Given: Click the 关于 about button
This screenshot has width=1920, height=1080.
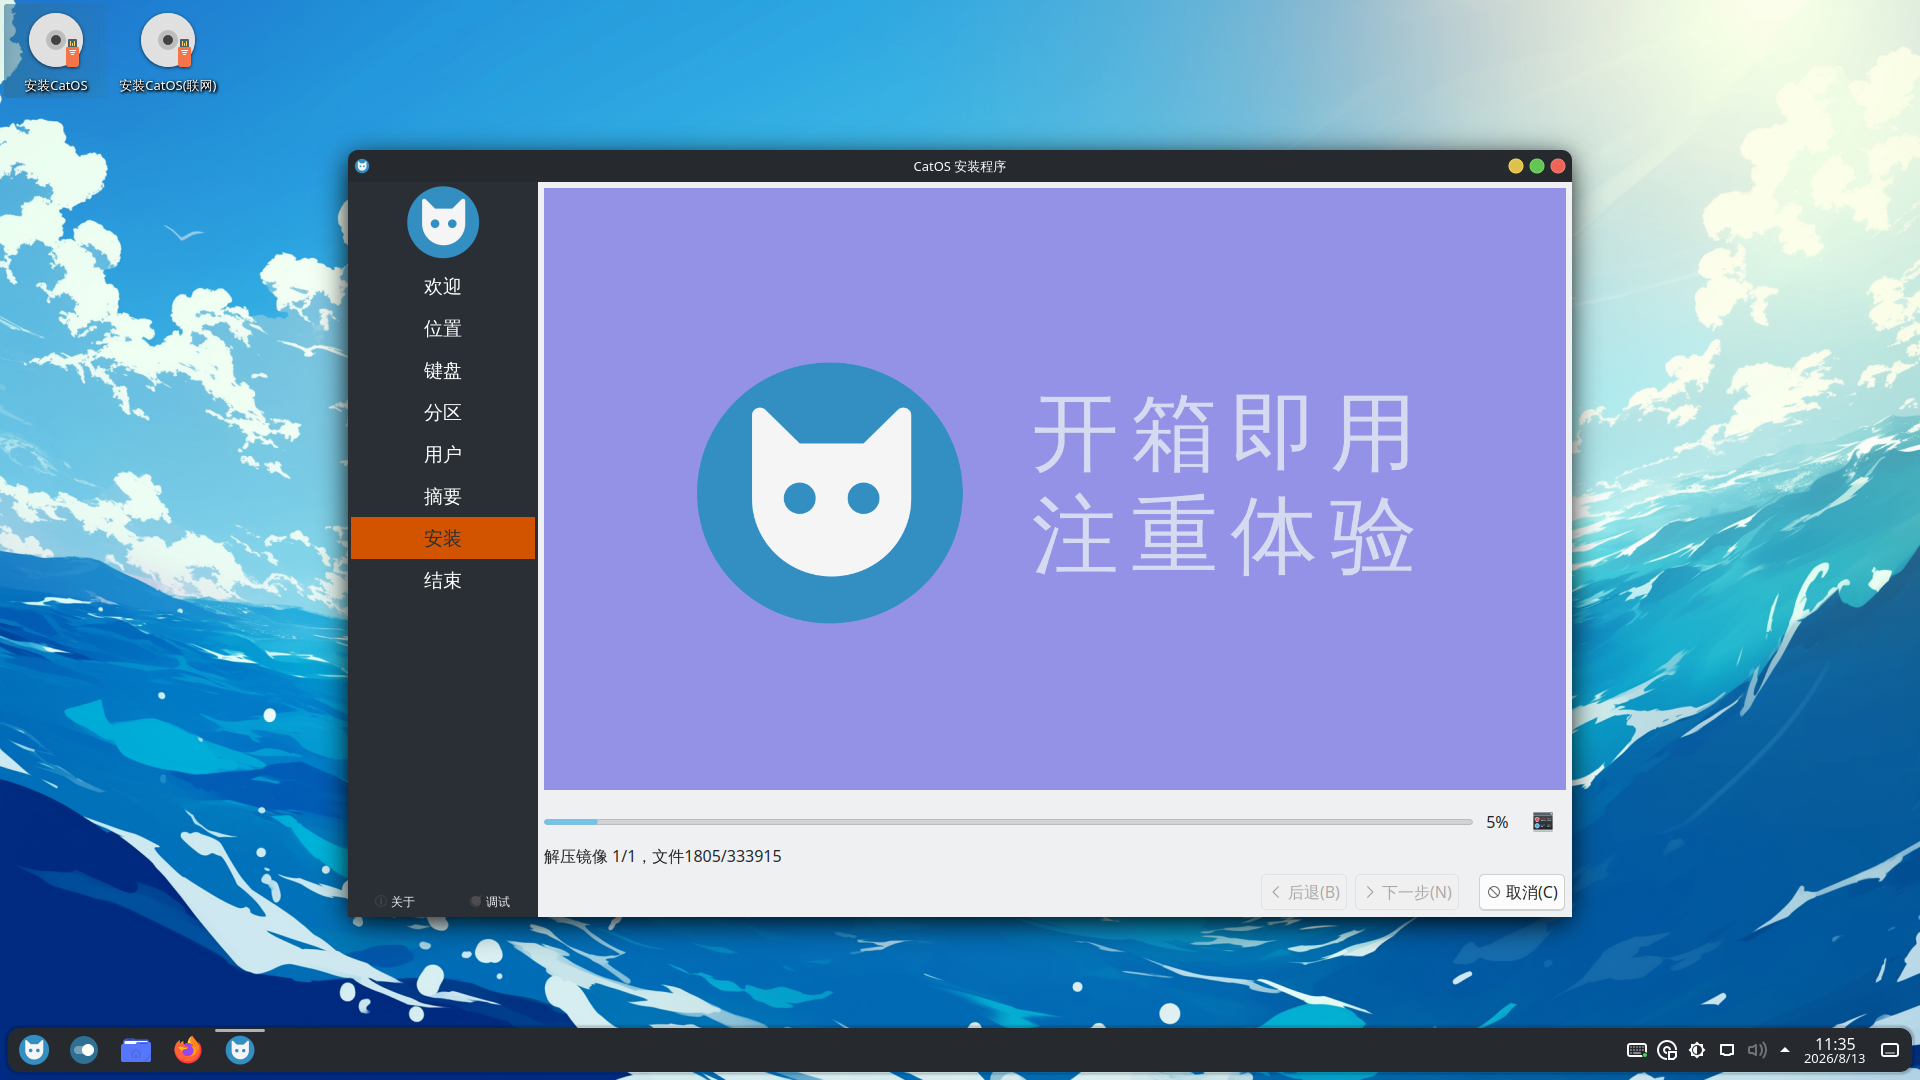Looking at the screenshot, I should click(x=395, y=902).
